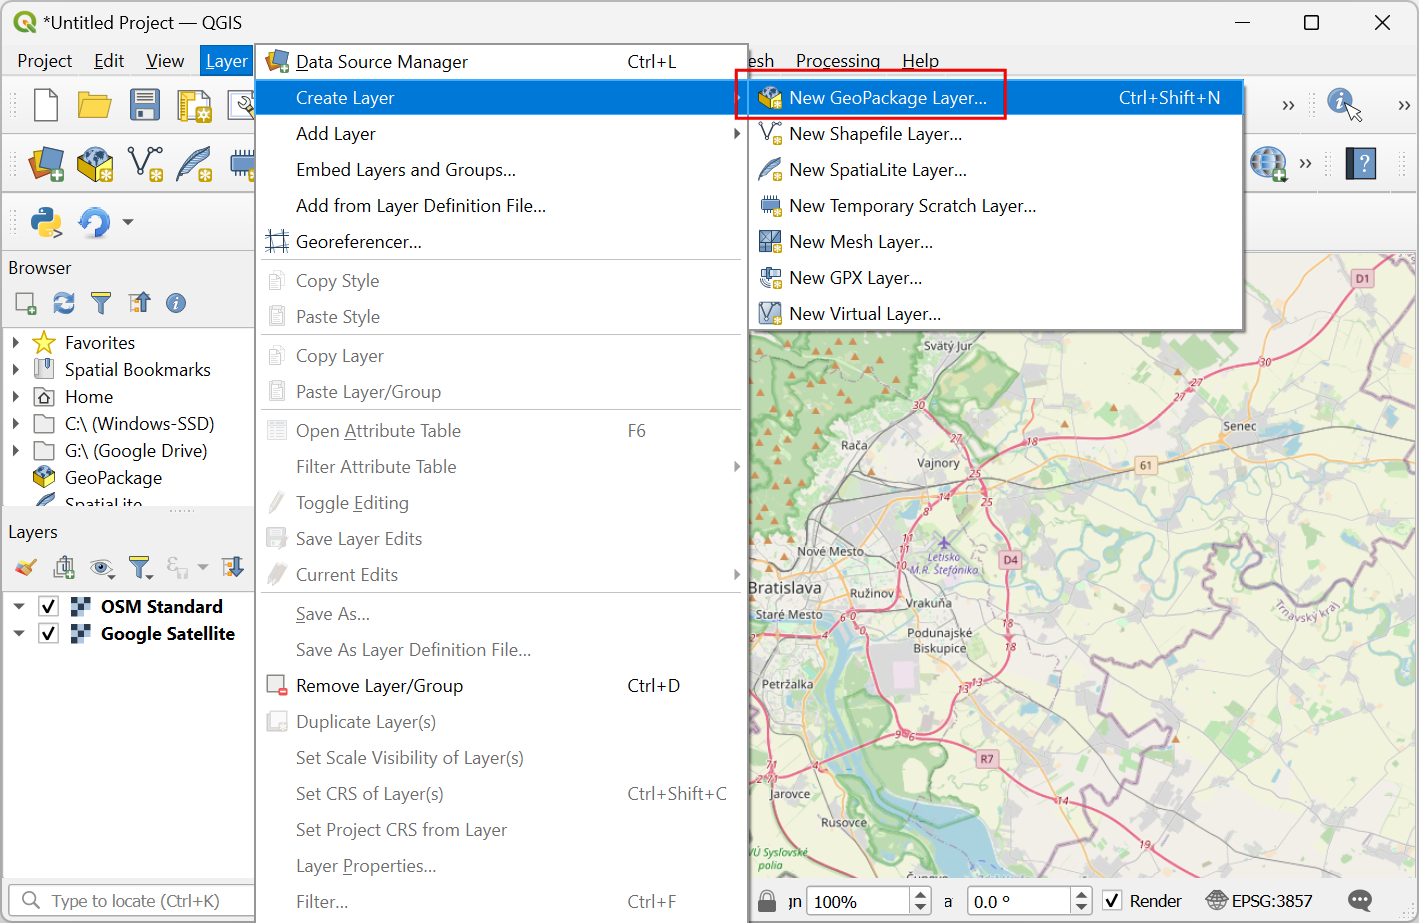Image resolution: width=1419 pixels, height=923 pixels.
Task: Expand the Favorites tree item
Action: (16, 342)
